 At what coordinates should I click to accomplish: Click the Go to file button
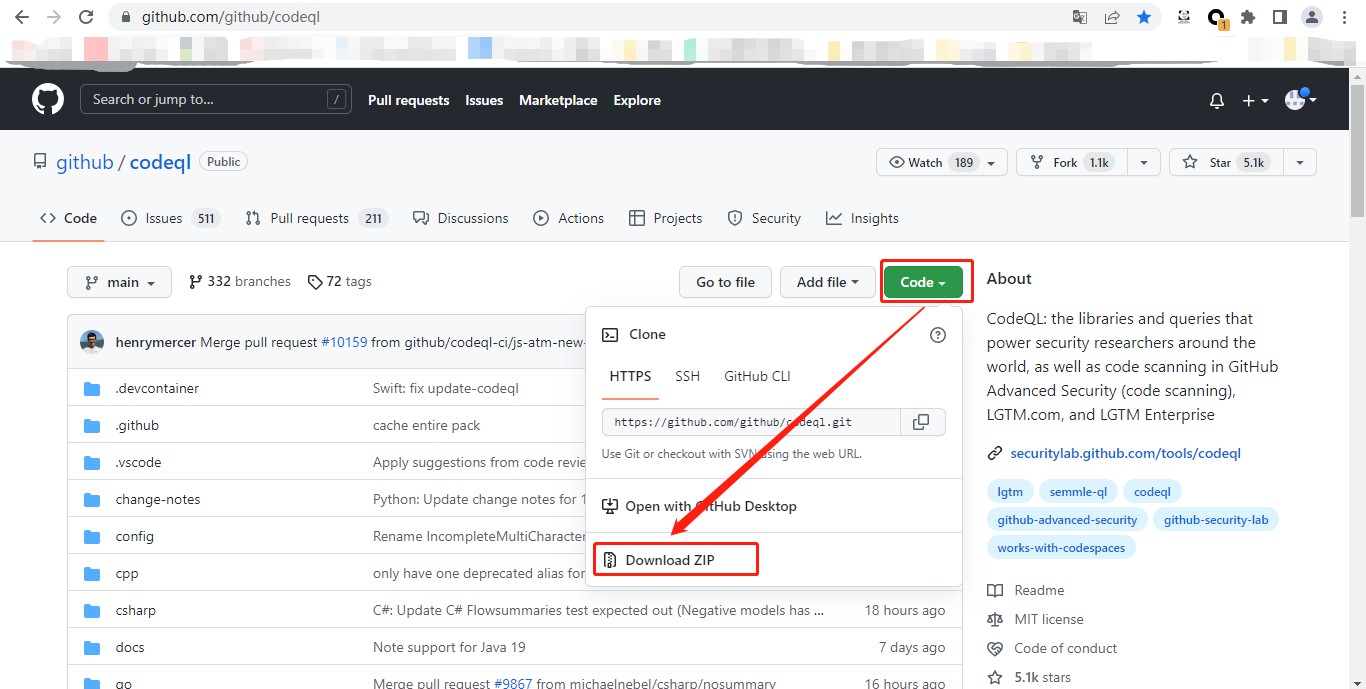point(725,282)
